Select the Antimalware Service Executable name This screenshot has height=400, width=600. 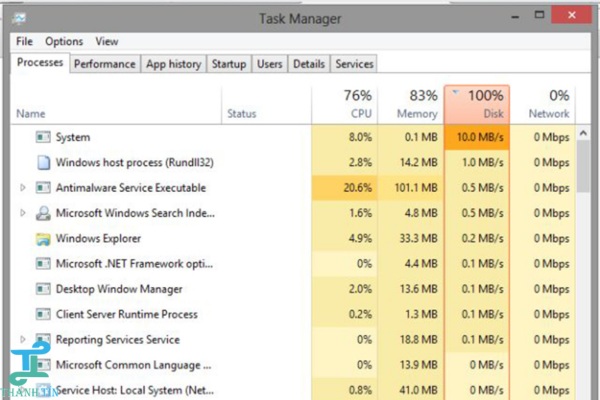[x=131, y=188]
